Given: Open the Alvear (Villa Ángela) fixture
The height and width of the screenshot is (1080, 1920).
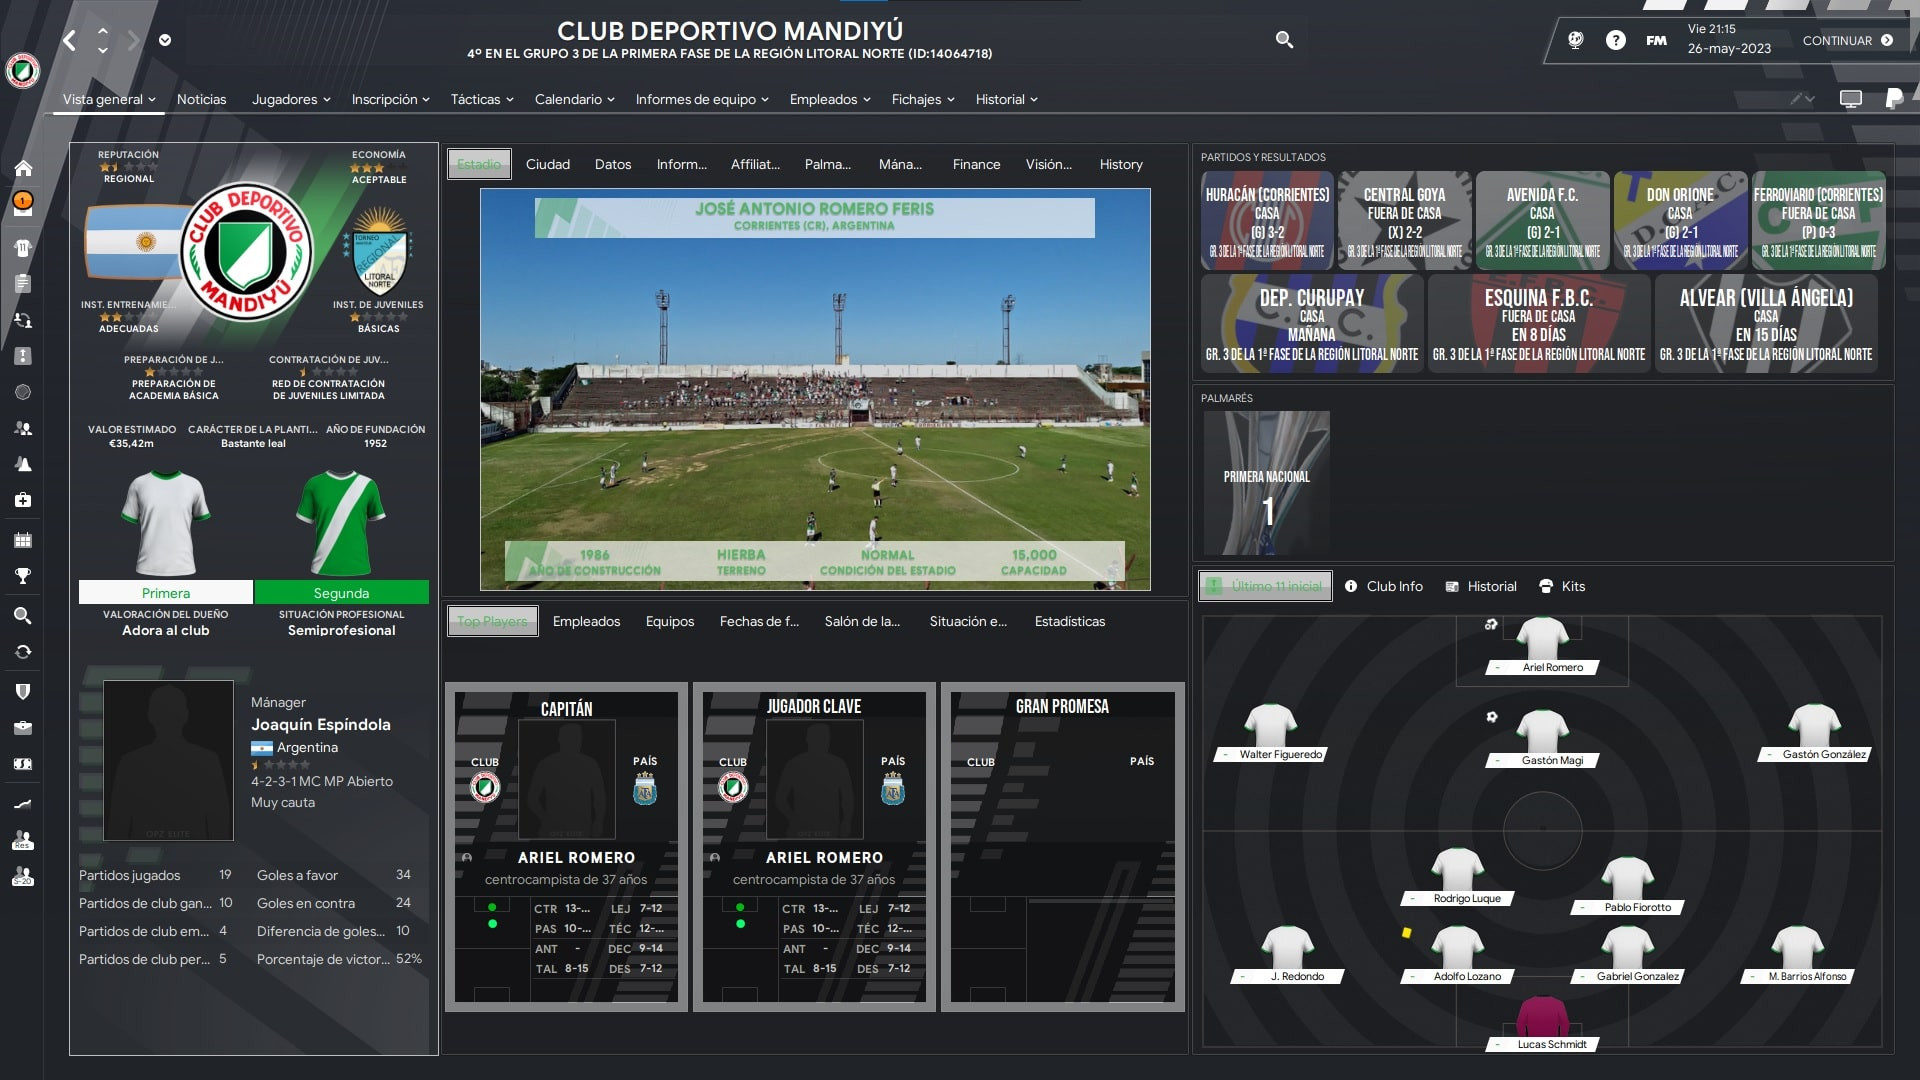Looking at the screenshot, I should pos(1766,324).
